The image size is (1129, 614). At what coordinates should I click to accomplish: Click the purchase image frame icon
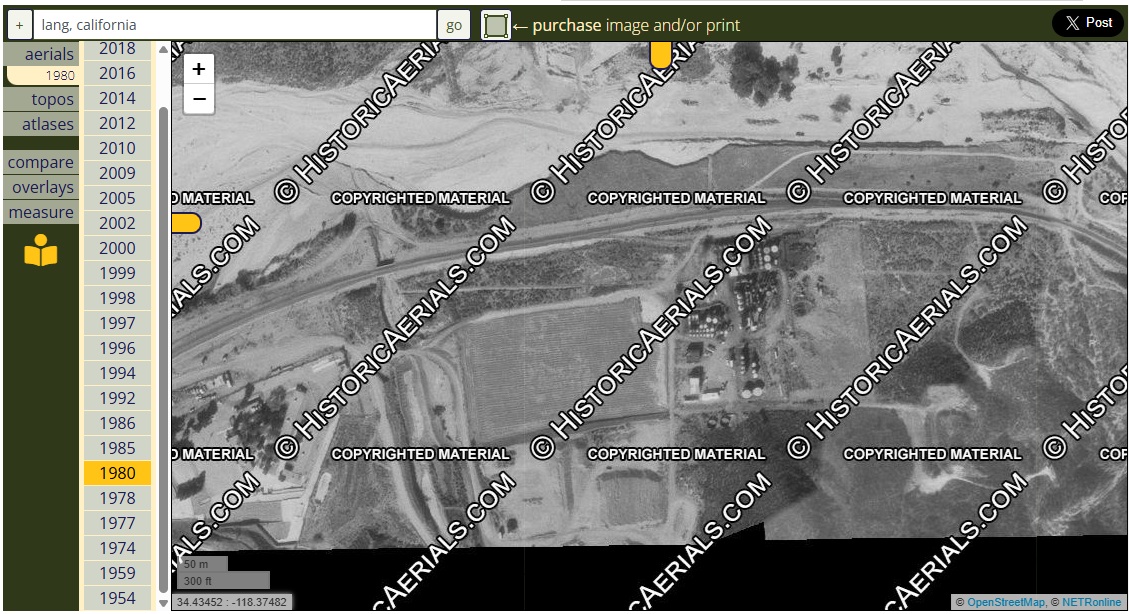tap(495, 25)
